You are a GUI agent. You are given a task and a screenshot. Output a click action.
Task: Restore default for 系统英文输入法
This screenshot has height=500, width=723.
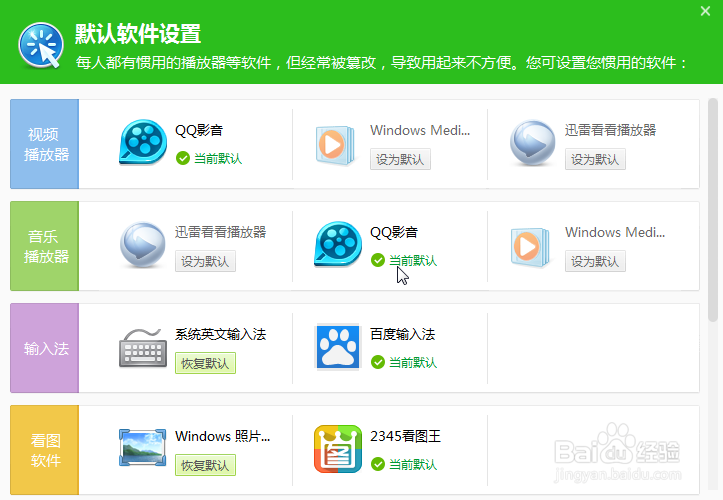click(205, 363)
